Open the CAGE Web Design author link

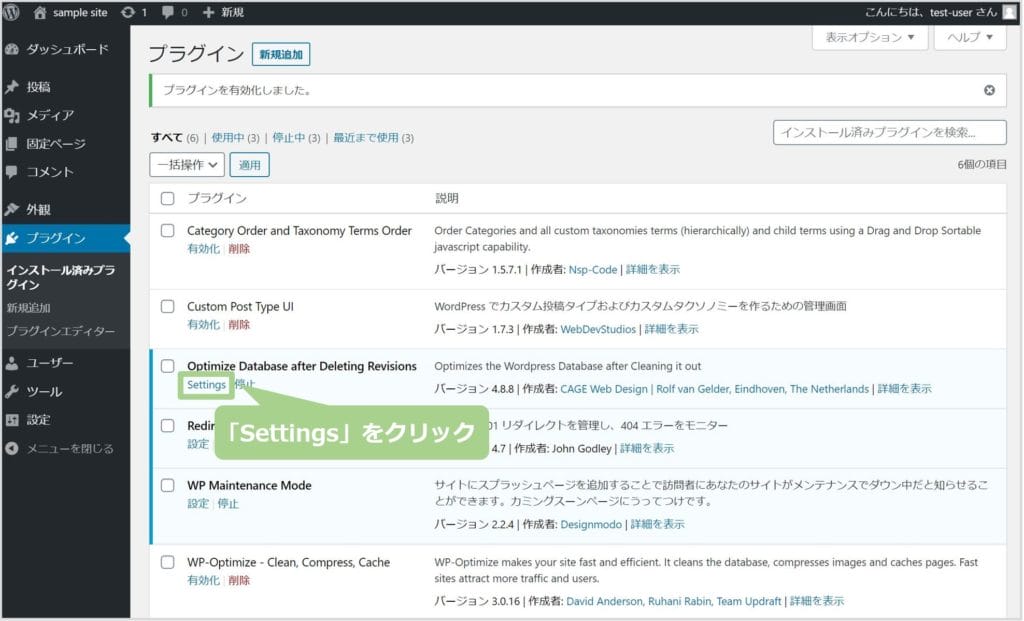[604, 389]
